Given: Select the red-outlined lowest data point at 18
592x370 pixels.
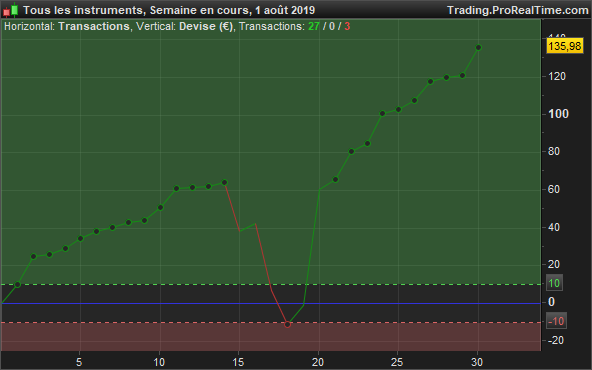Looking at the screenshot, I should click(288, 324).
